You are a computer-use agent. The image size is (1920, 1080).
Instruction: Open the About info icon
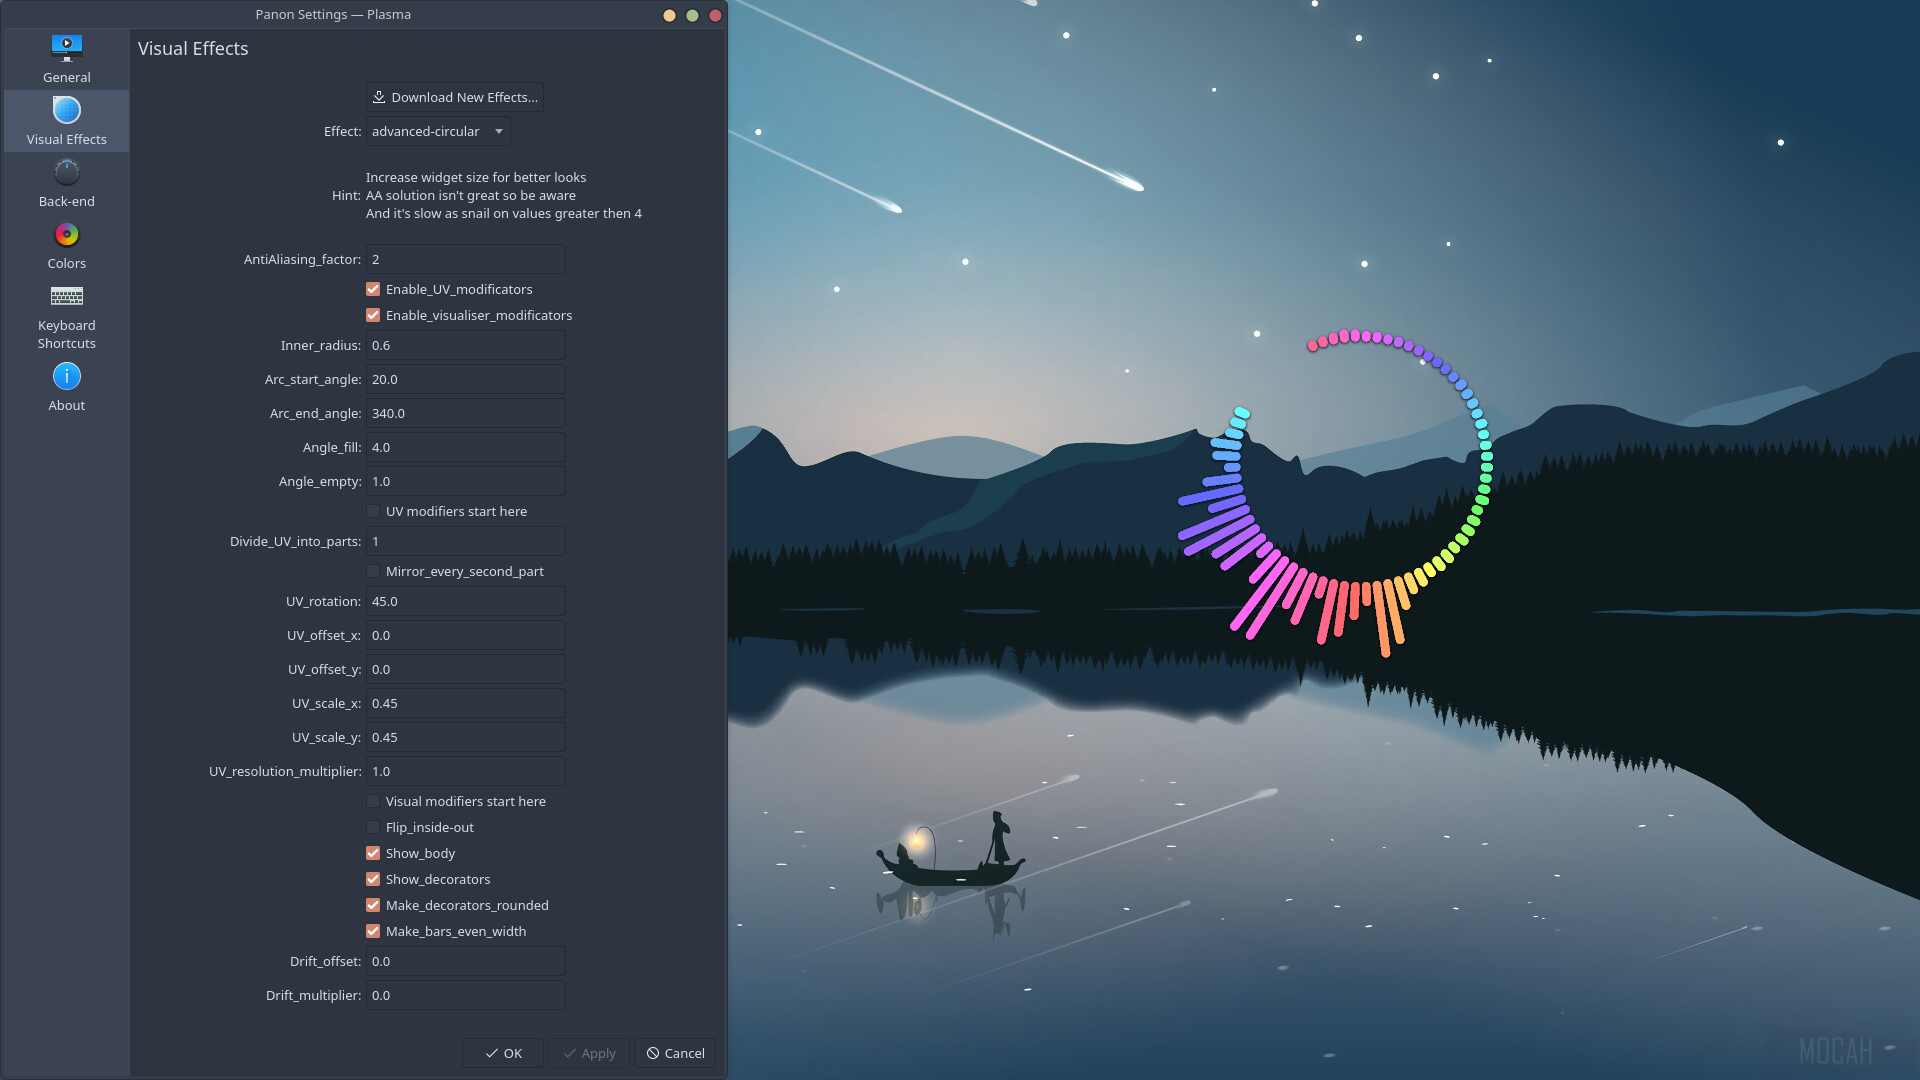tap(67, 376)
